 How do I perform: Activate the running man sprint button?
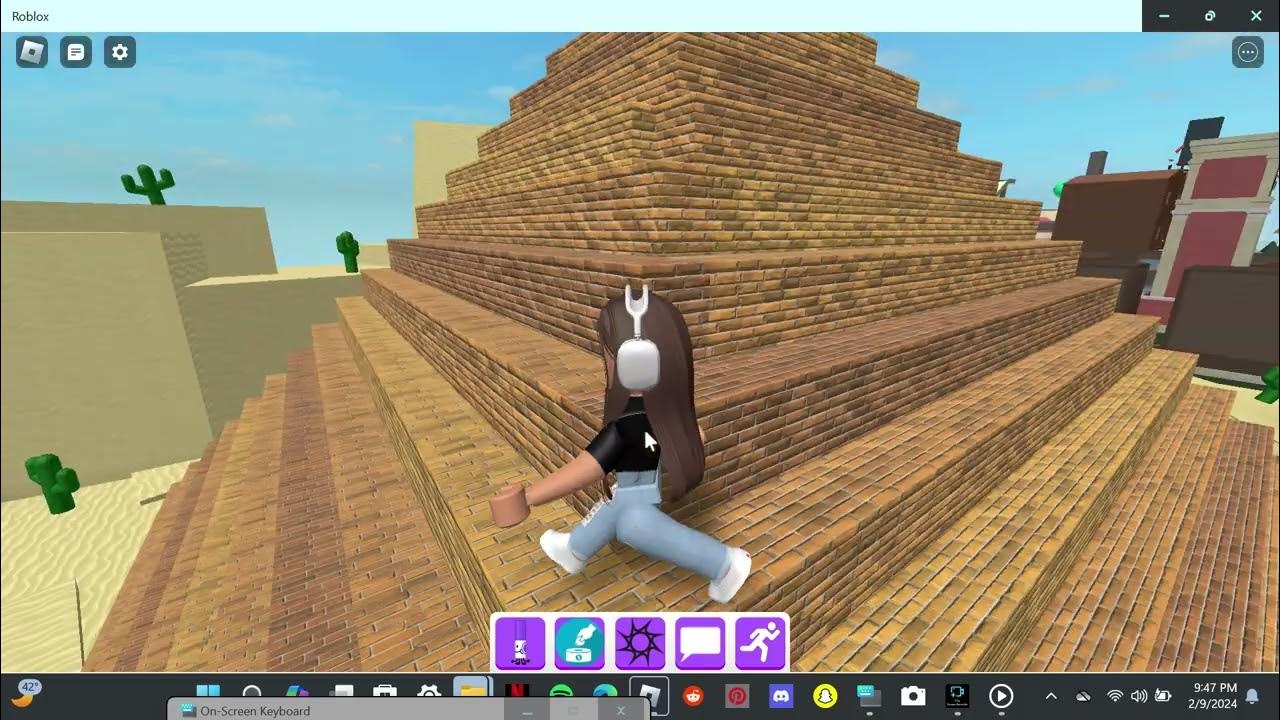[760, 643]
